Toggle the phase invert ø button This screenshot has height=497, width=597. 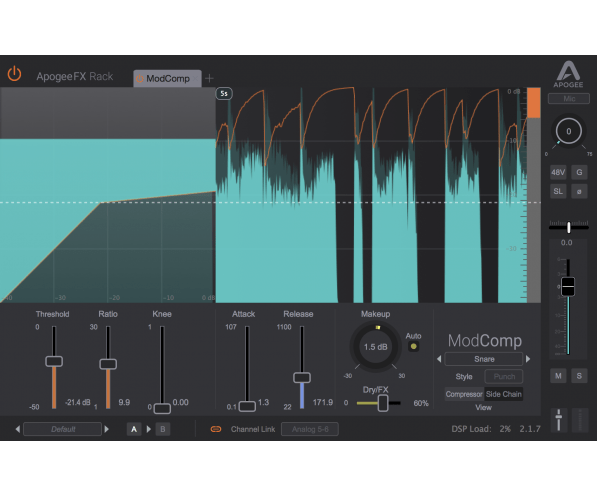tap(579, 191)
